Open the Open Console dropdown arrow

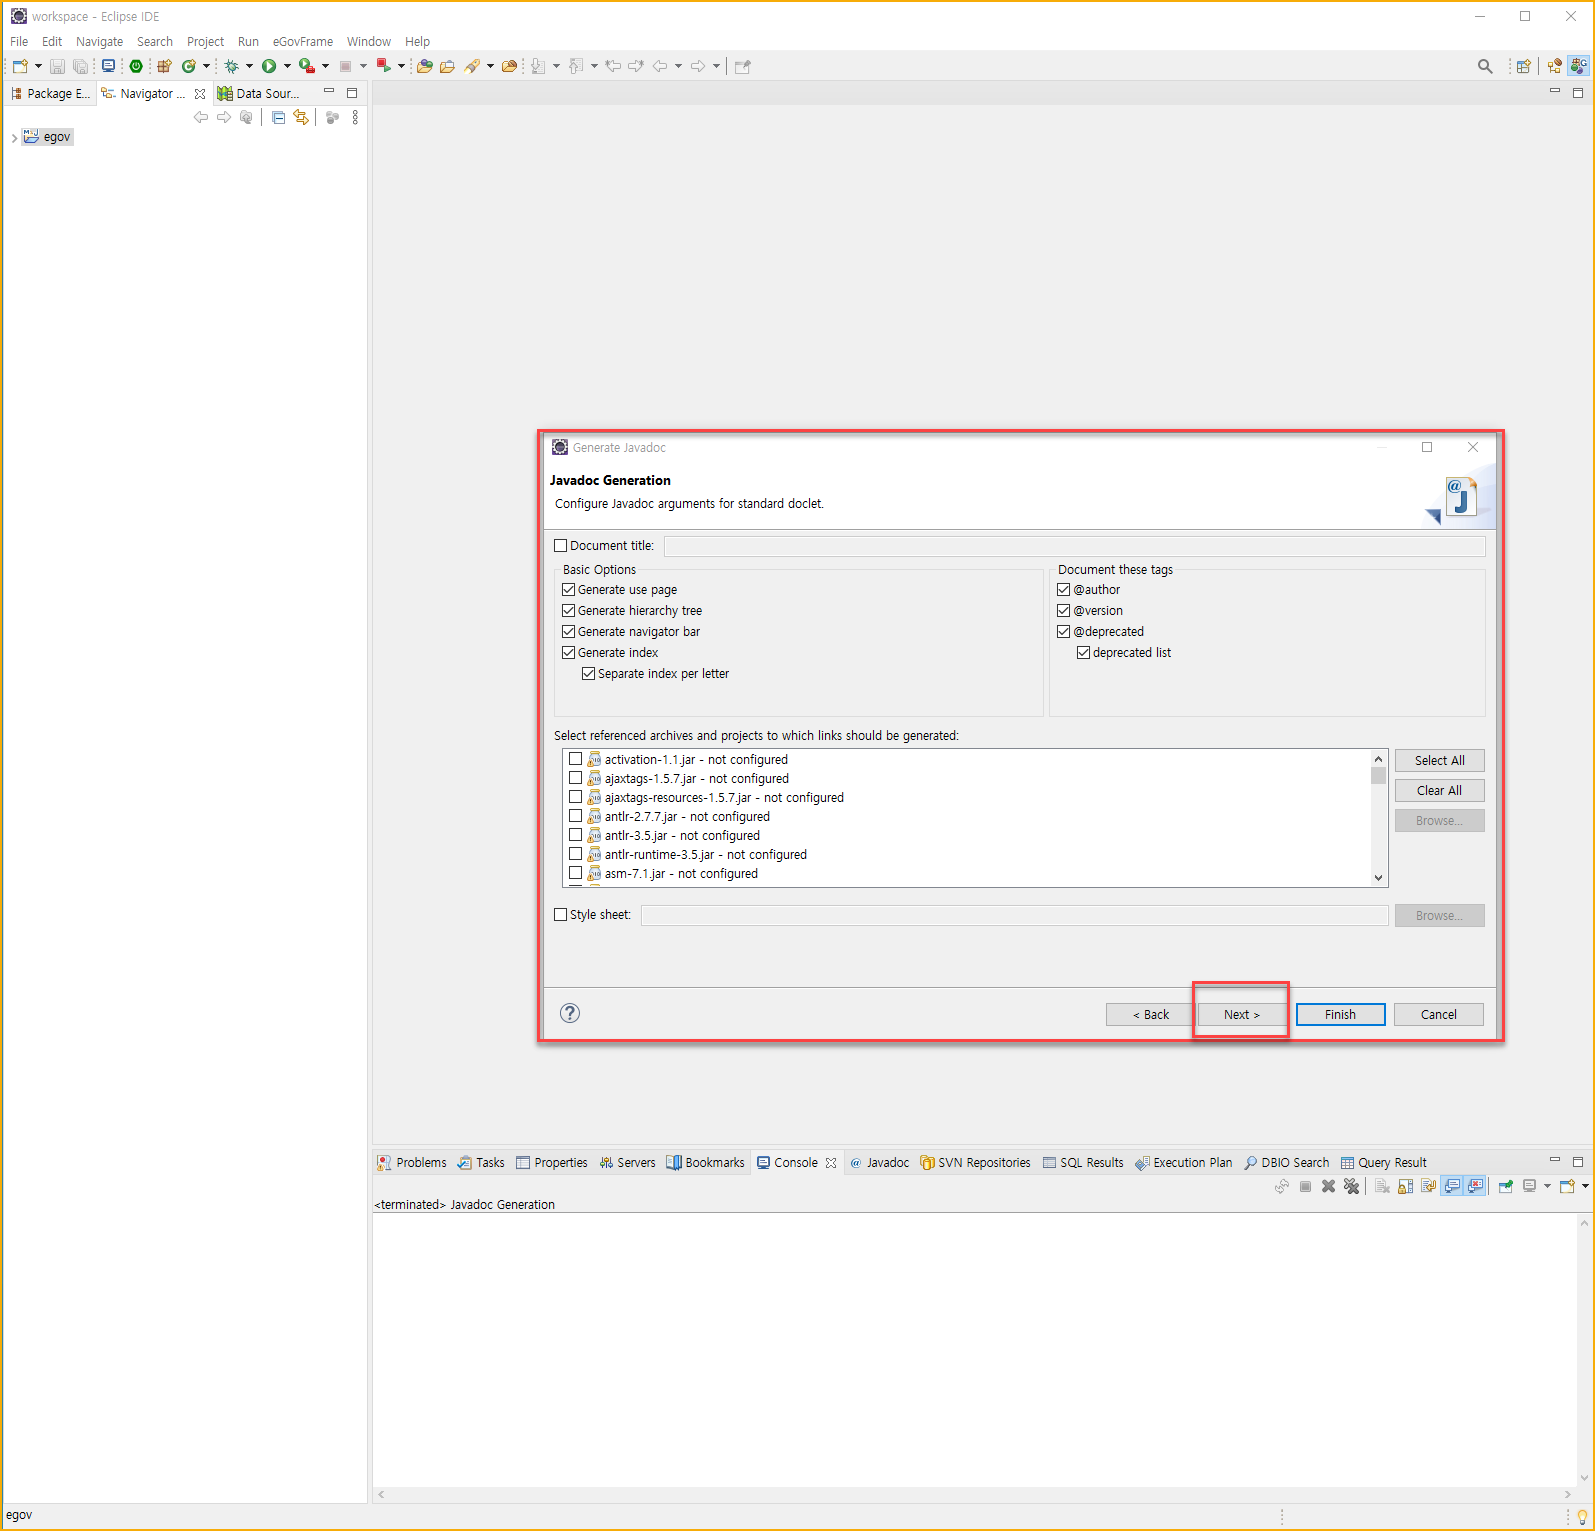click(x=1585, y=1186)
